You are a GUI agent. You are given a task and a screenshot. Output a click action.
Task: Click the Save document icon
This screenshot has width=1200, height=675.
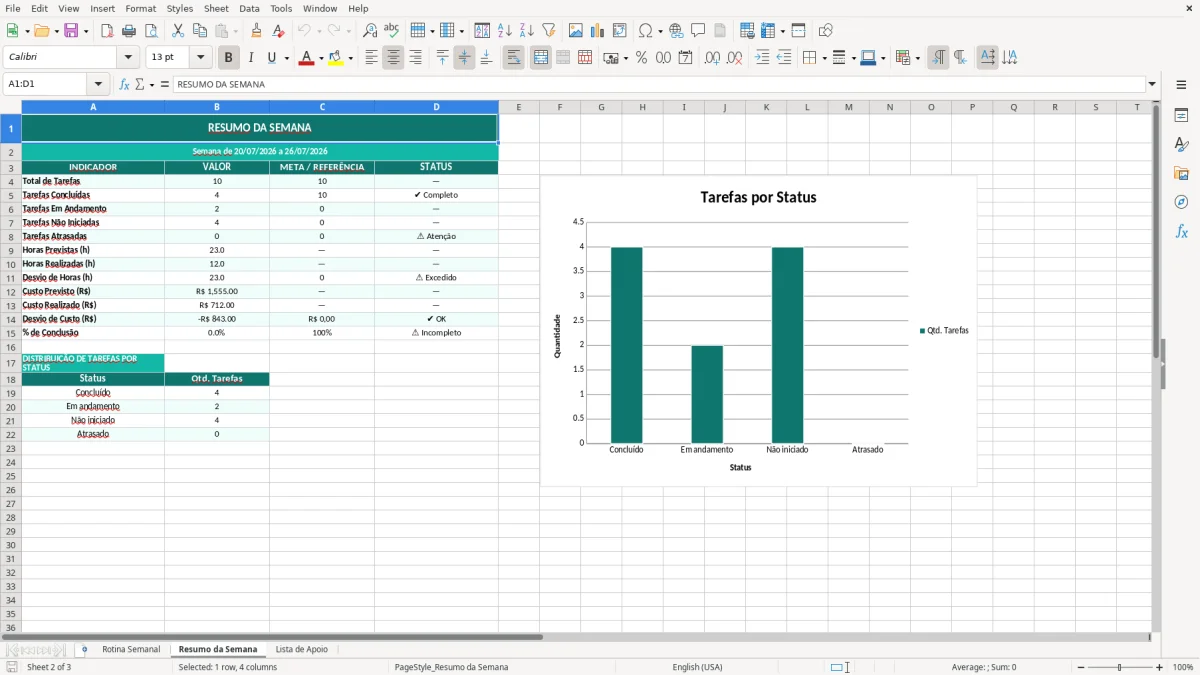[71, 31]
